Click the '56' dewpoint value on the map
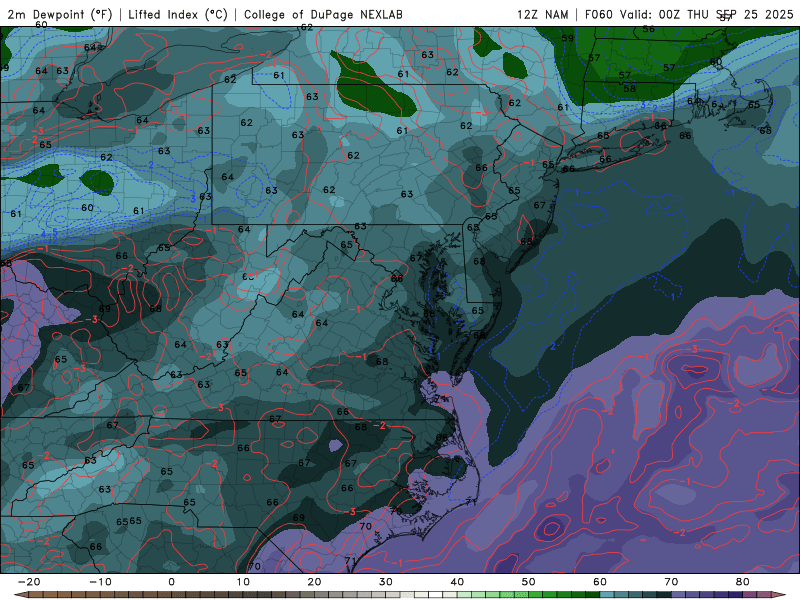 point(648,29)
